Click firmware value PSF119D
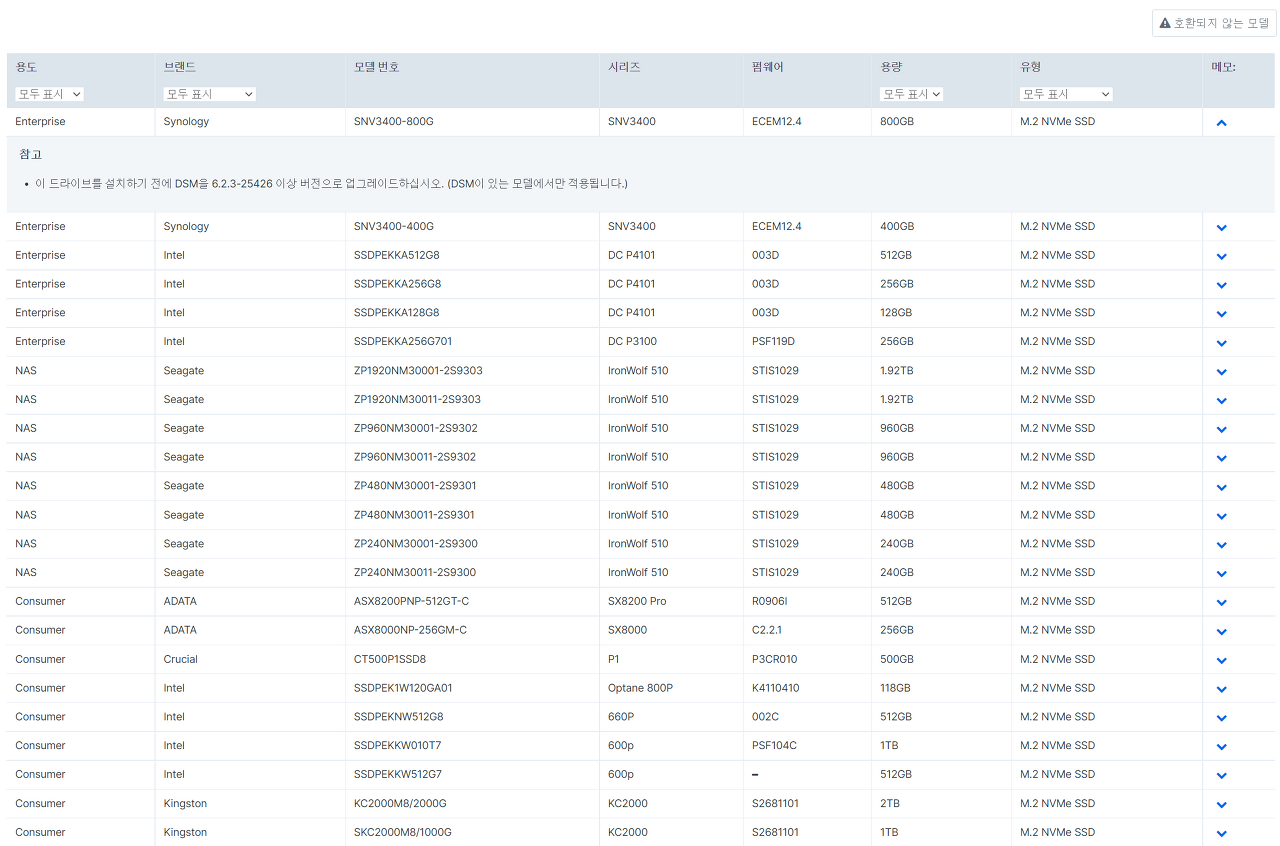Screen dimensions: 1280x846 (773, 342)
